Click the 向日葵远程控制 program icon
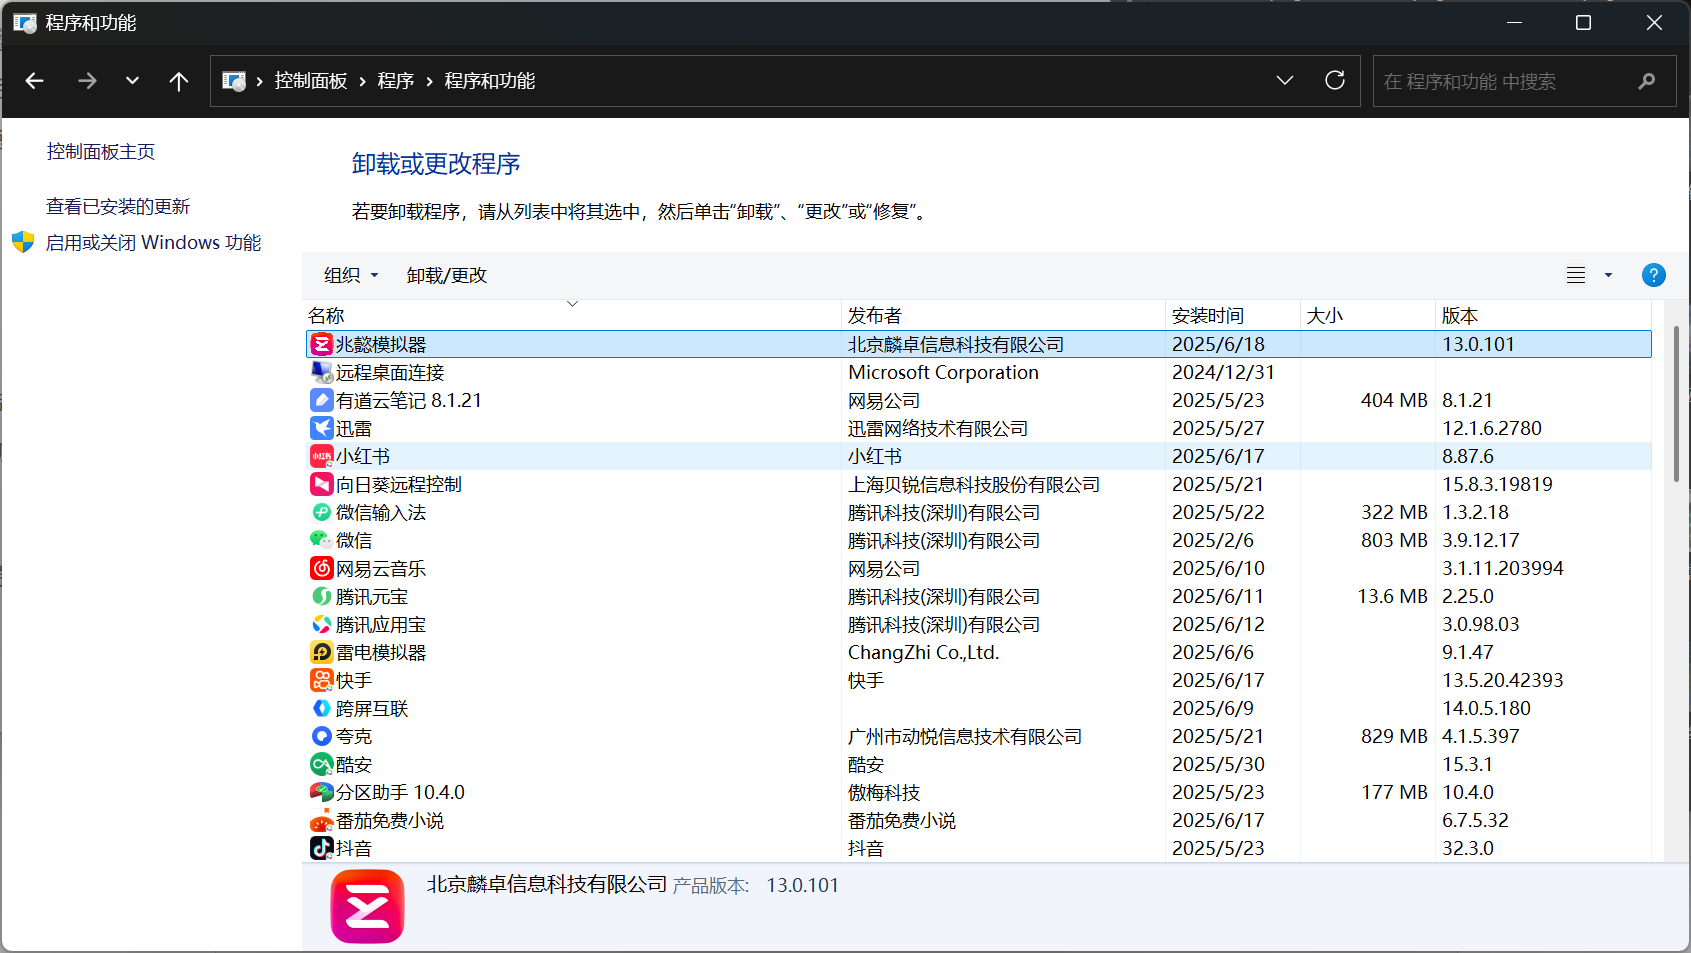The width and height of the screenshot is (1691, 953). (x=321, y=484)
